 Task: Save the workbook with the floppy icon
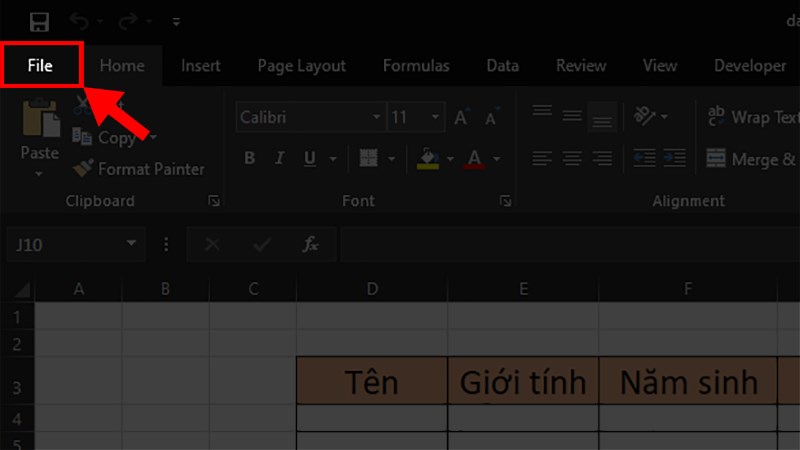pyautogui.click(x=39, y=22)
